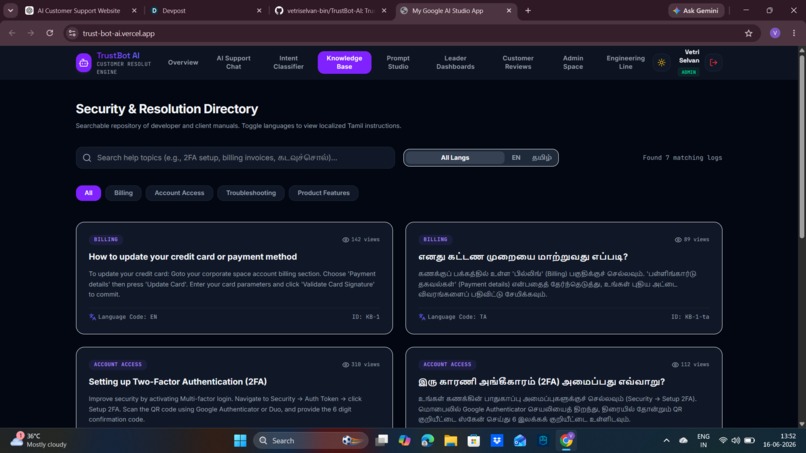
Task: Filter by Billing category
Action: [x=123, y=193]
